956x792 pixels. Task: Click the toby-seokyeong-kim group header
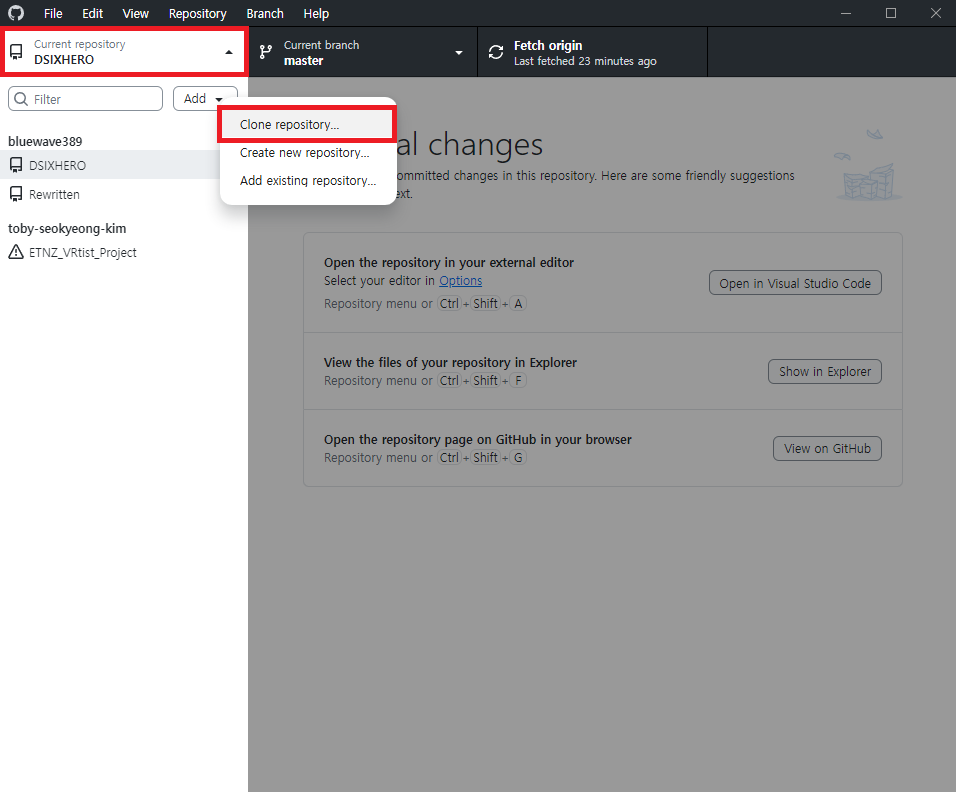click(67, 229)
